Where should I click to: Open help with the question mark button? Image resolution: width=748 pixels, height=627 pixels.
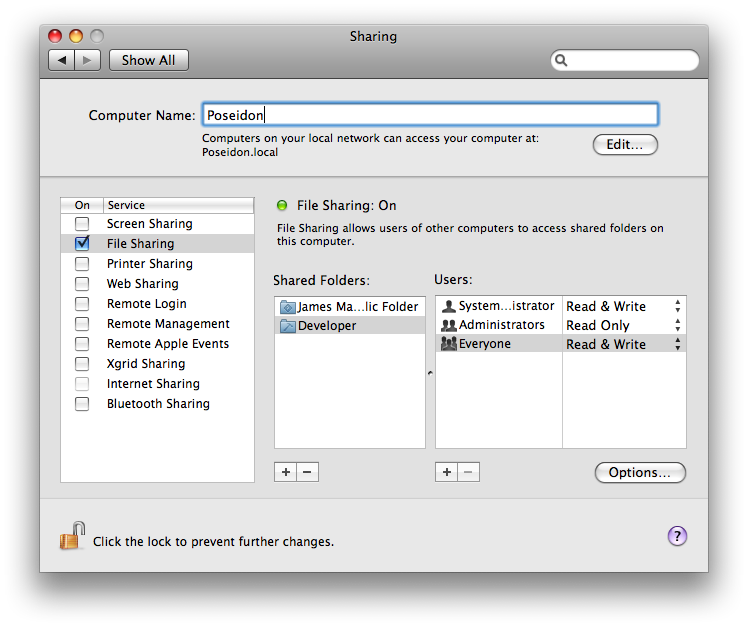[x=677, y=536]
